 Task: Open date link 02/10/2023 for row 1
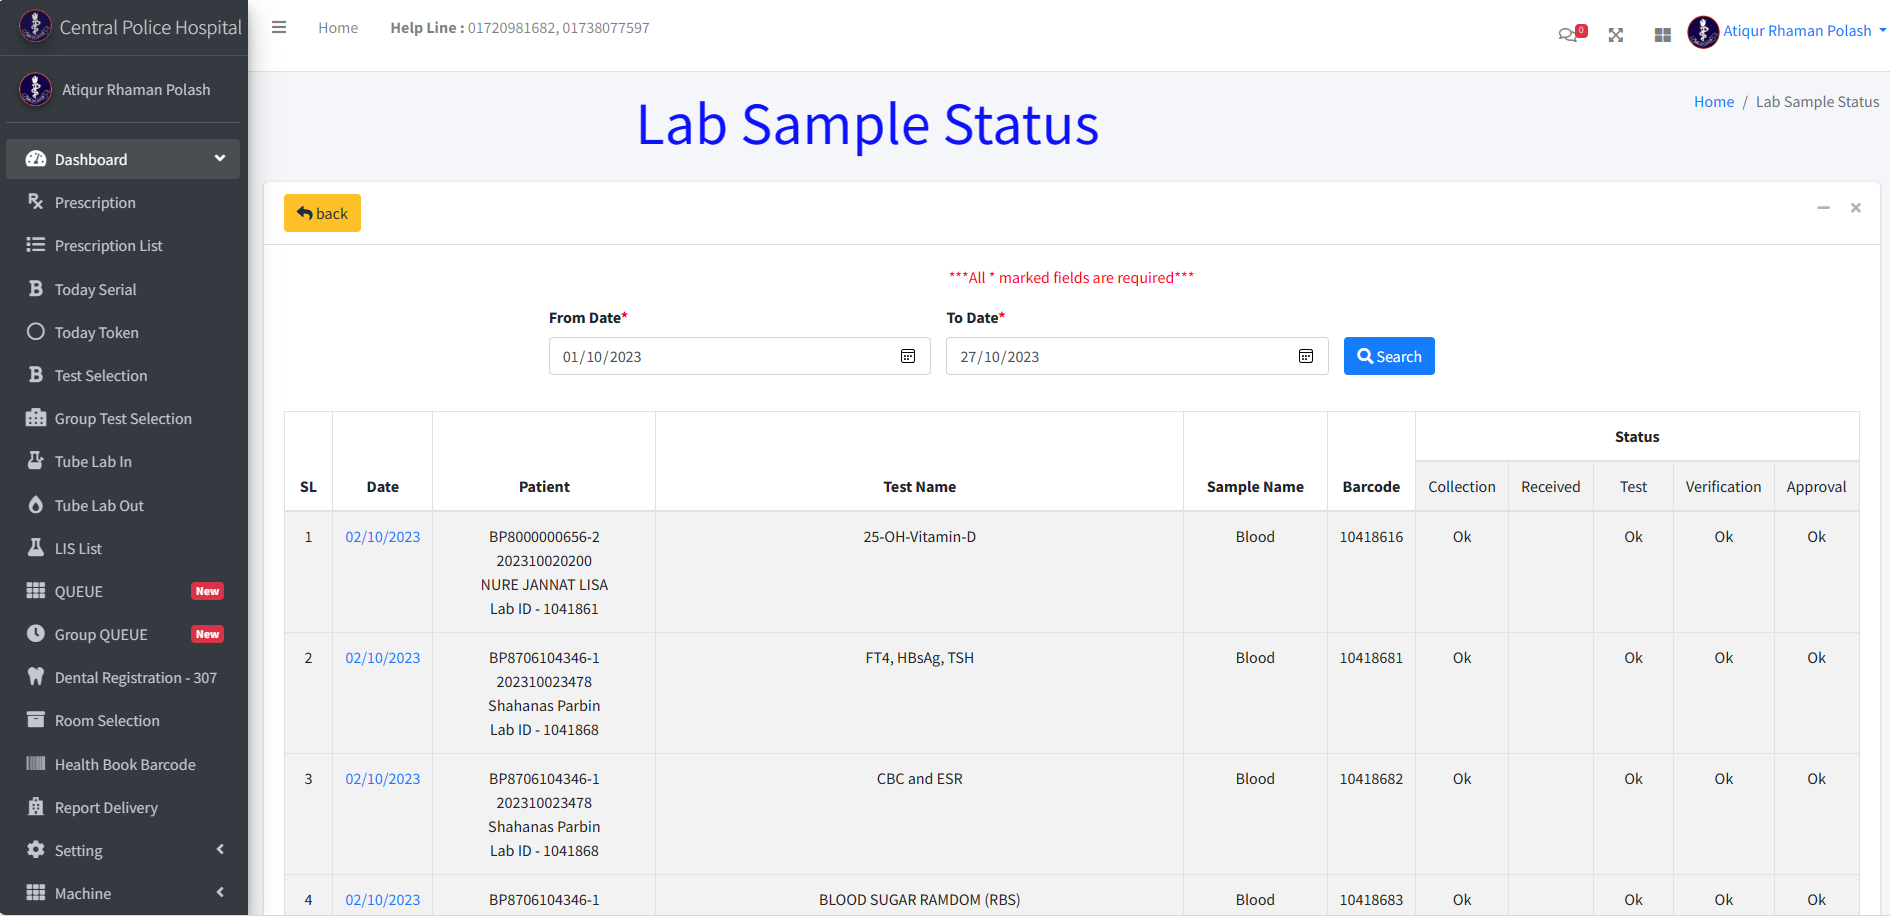[383, 537]
